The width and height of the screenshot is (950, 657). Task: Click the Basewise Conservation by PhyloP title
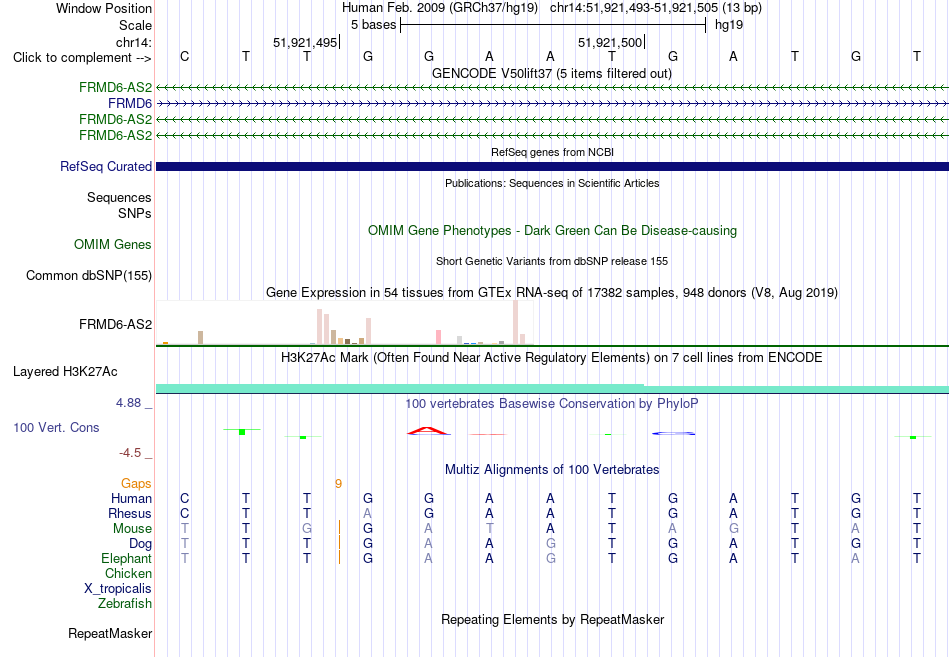click(552, 404)
